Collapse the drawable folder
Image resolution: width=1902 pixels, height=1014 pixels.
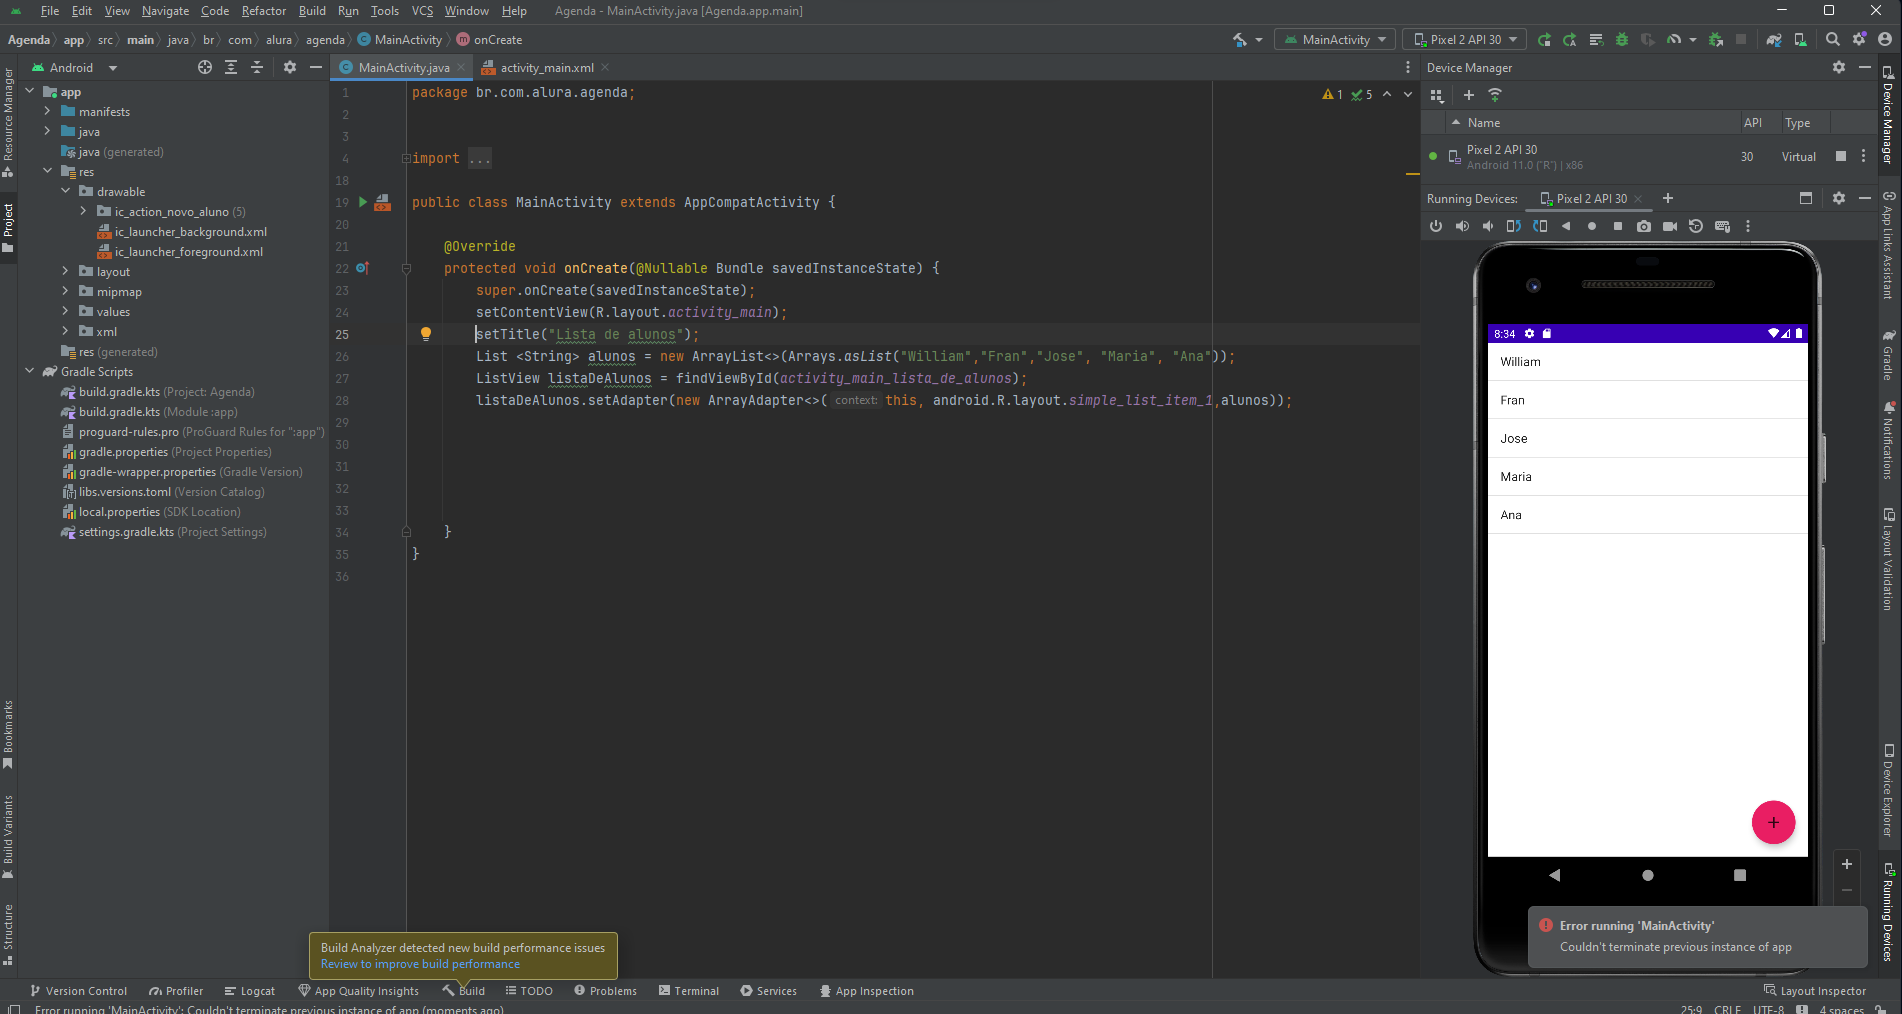[x=65, y=191]
